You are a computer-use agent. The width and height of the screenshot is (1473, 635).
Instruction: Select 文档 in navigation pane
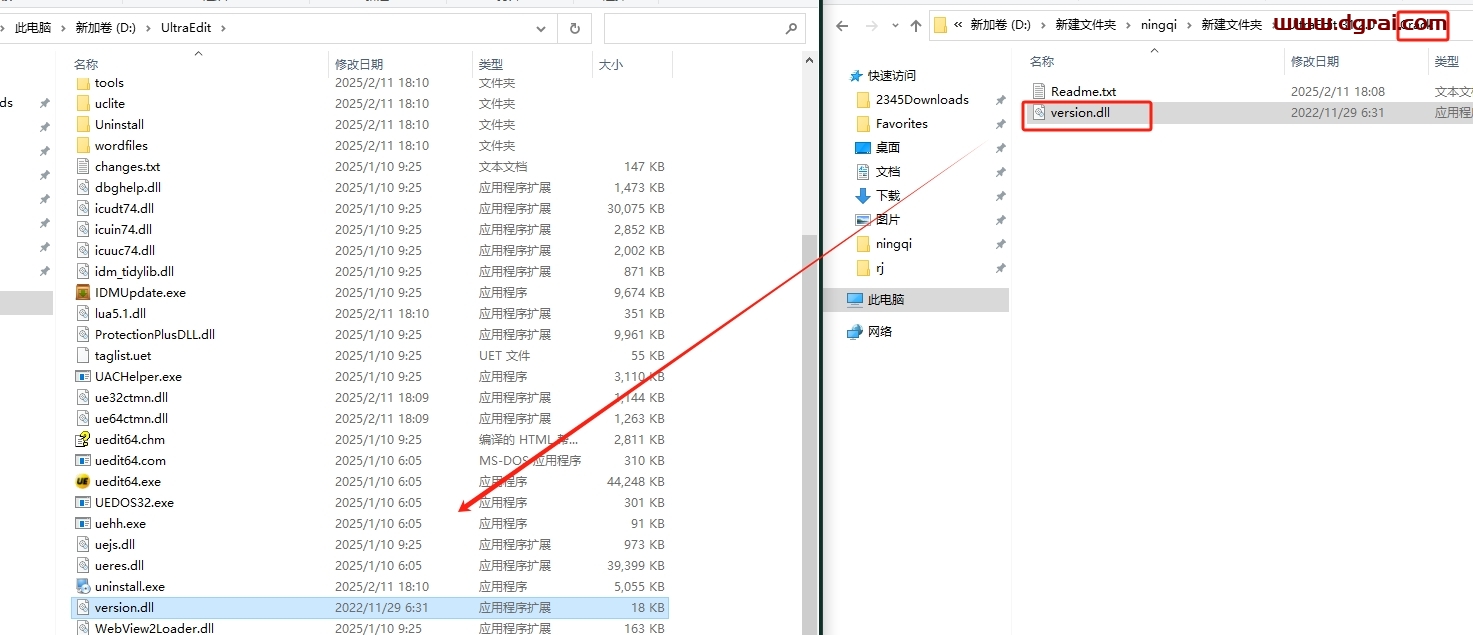888,172
